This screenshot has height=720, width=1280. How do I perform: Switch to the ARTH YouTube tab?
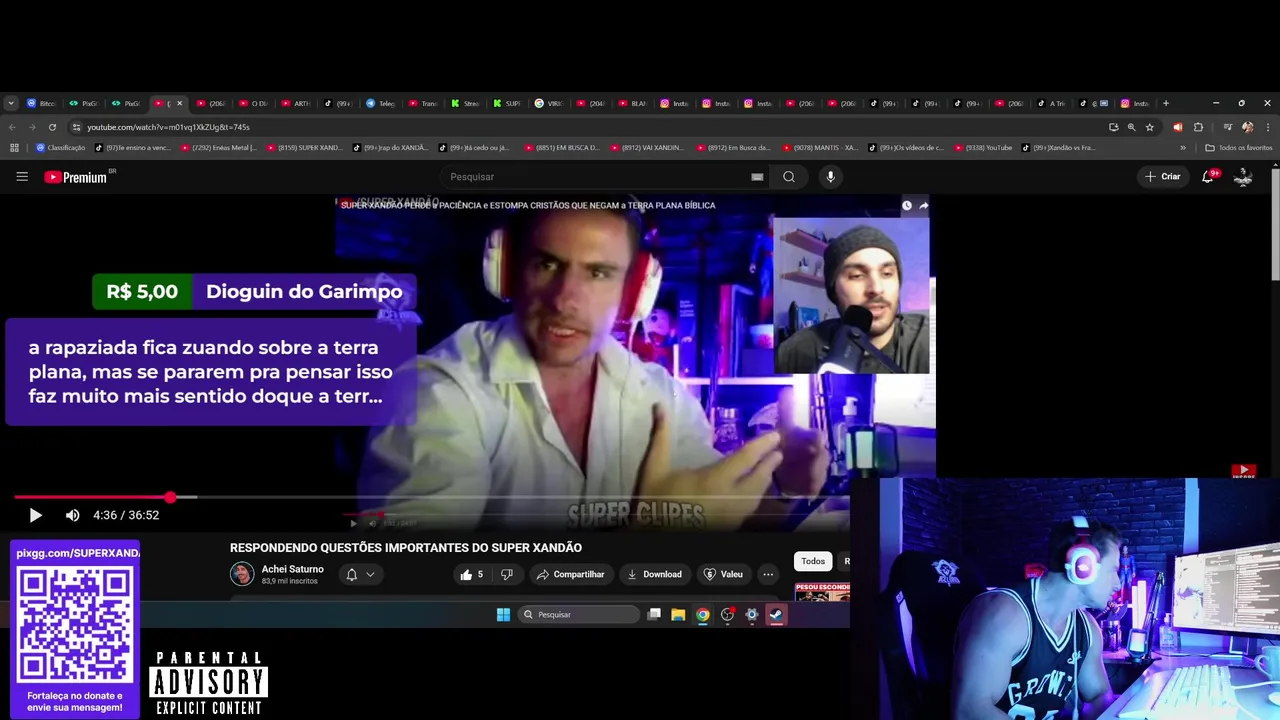[x=296, y=103]
